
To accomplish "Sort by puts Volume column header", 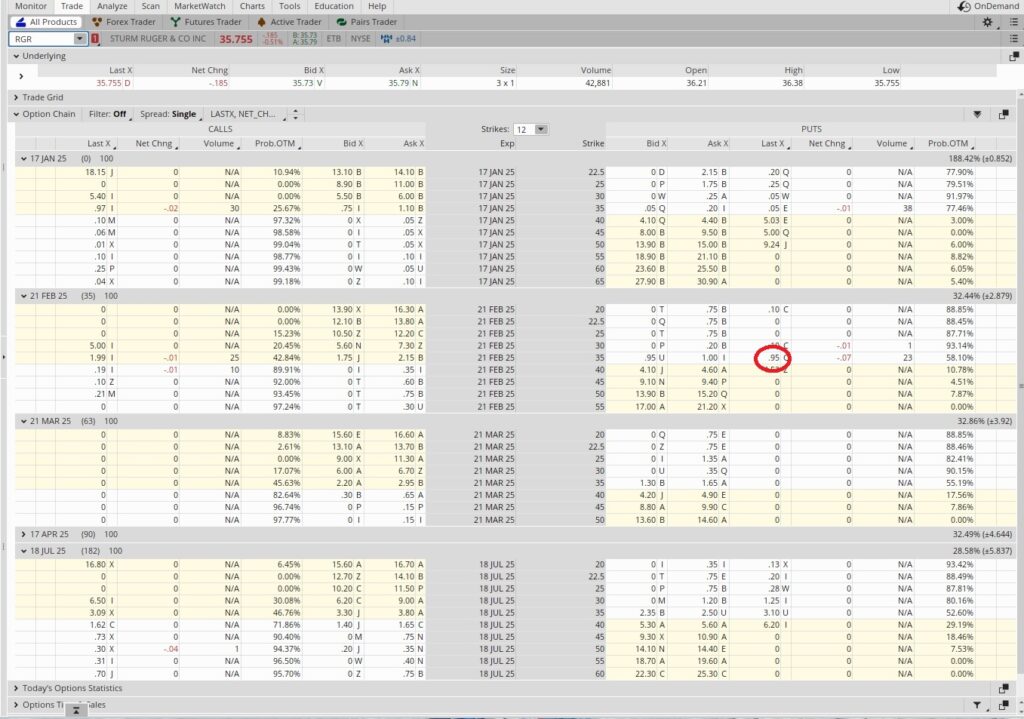I will pyautogui.click(x=893, y=144).
